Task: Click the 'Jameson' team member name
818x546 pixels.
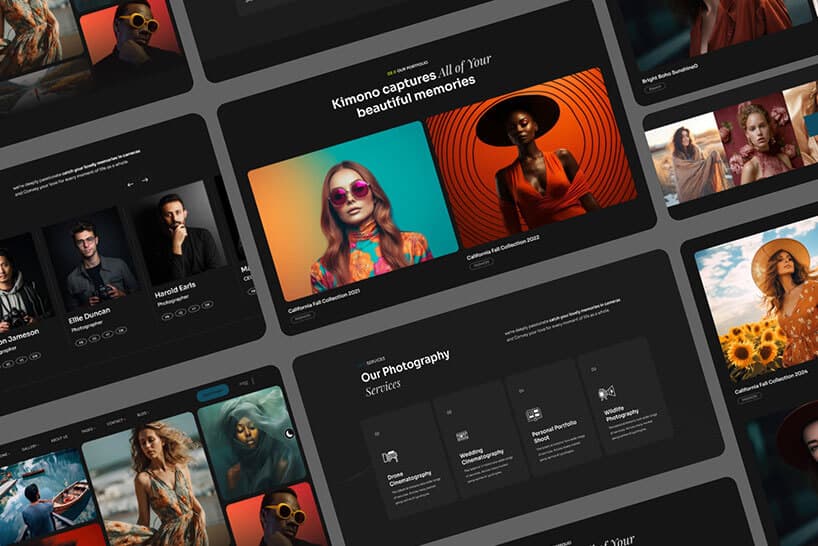Action: [19, 337]
